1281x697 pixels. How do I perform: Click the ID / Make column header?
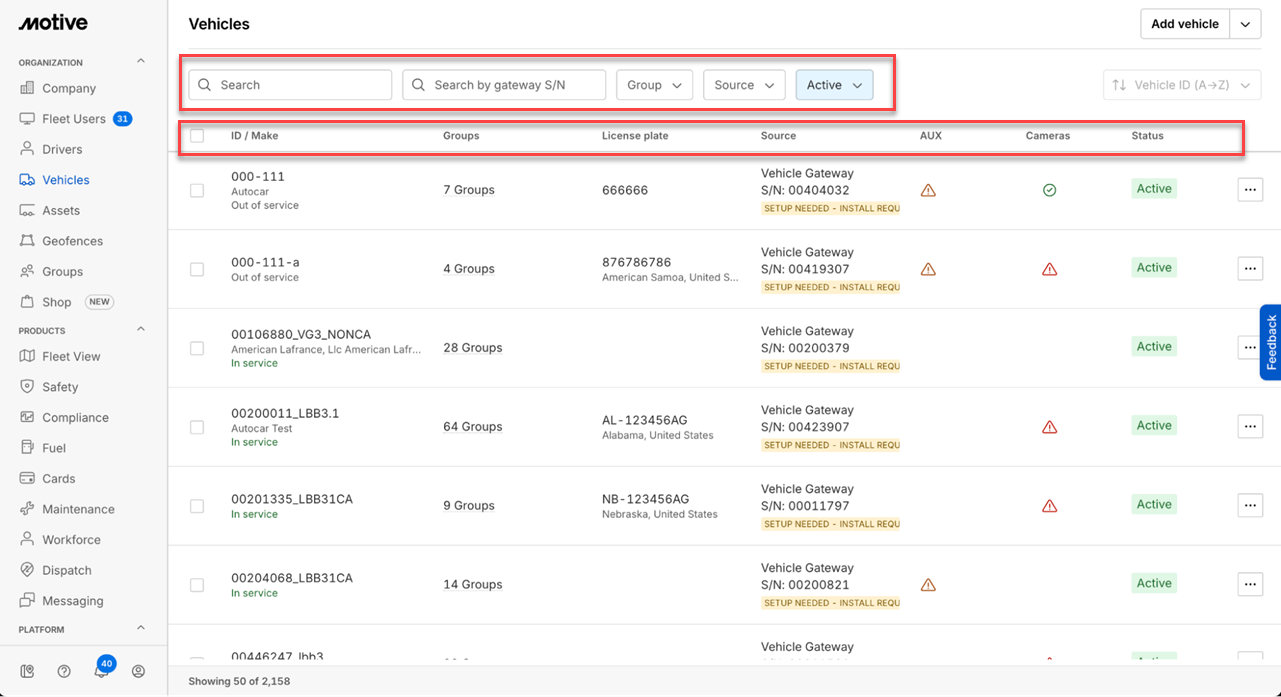255,136
